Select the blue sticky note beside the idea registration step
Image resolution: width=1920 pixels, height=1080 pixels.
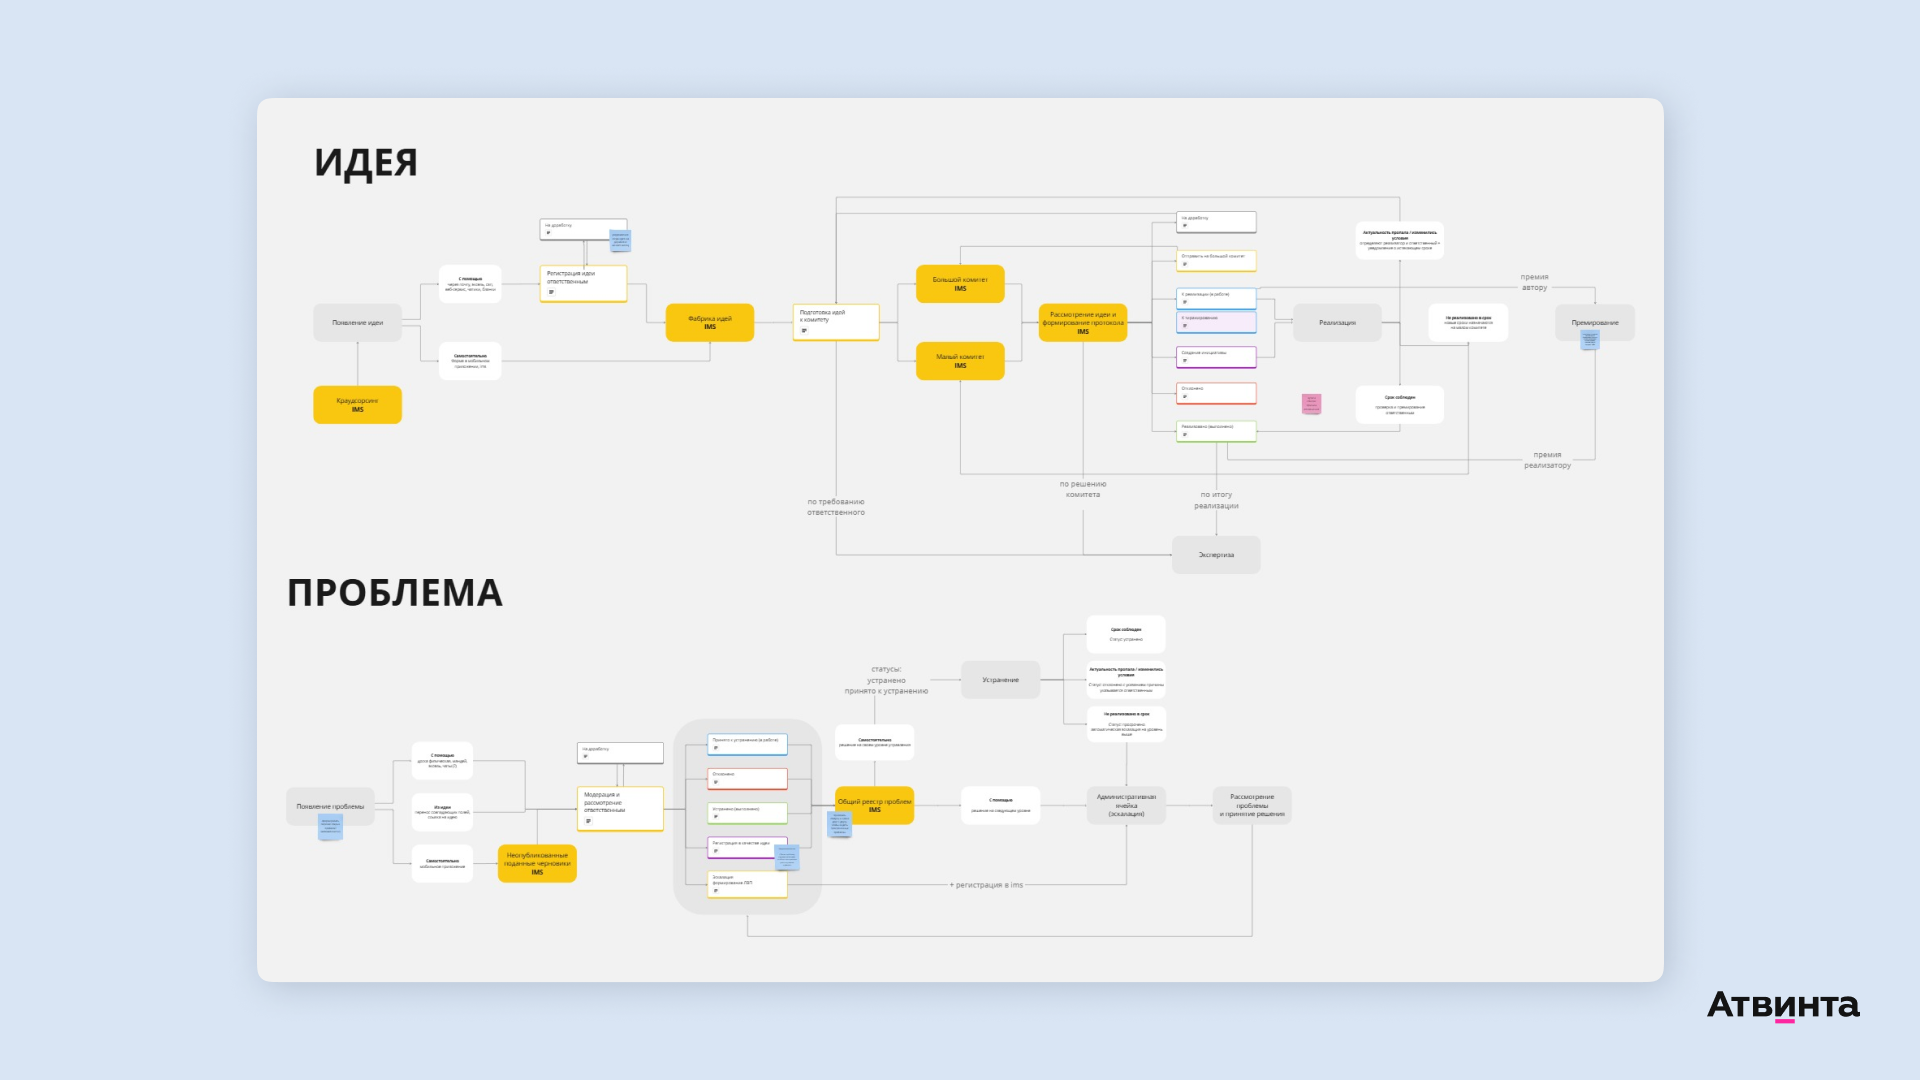coord(620,240)
